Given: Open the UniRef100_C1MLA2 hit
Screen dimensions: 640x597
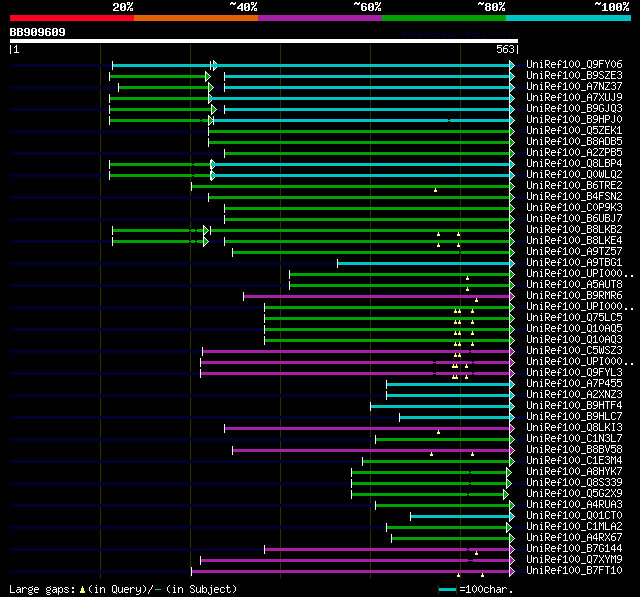Looking at the screenshot, I should click(574, 527).
